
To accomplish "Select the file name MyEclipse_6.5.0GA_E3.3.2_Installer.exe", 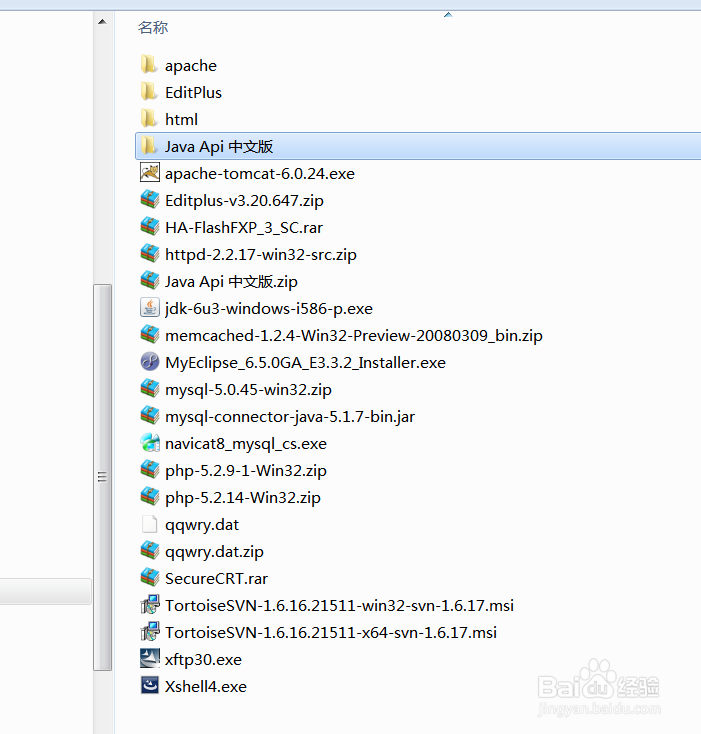I will tap(306, 363).
